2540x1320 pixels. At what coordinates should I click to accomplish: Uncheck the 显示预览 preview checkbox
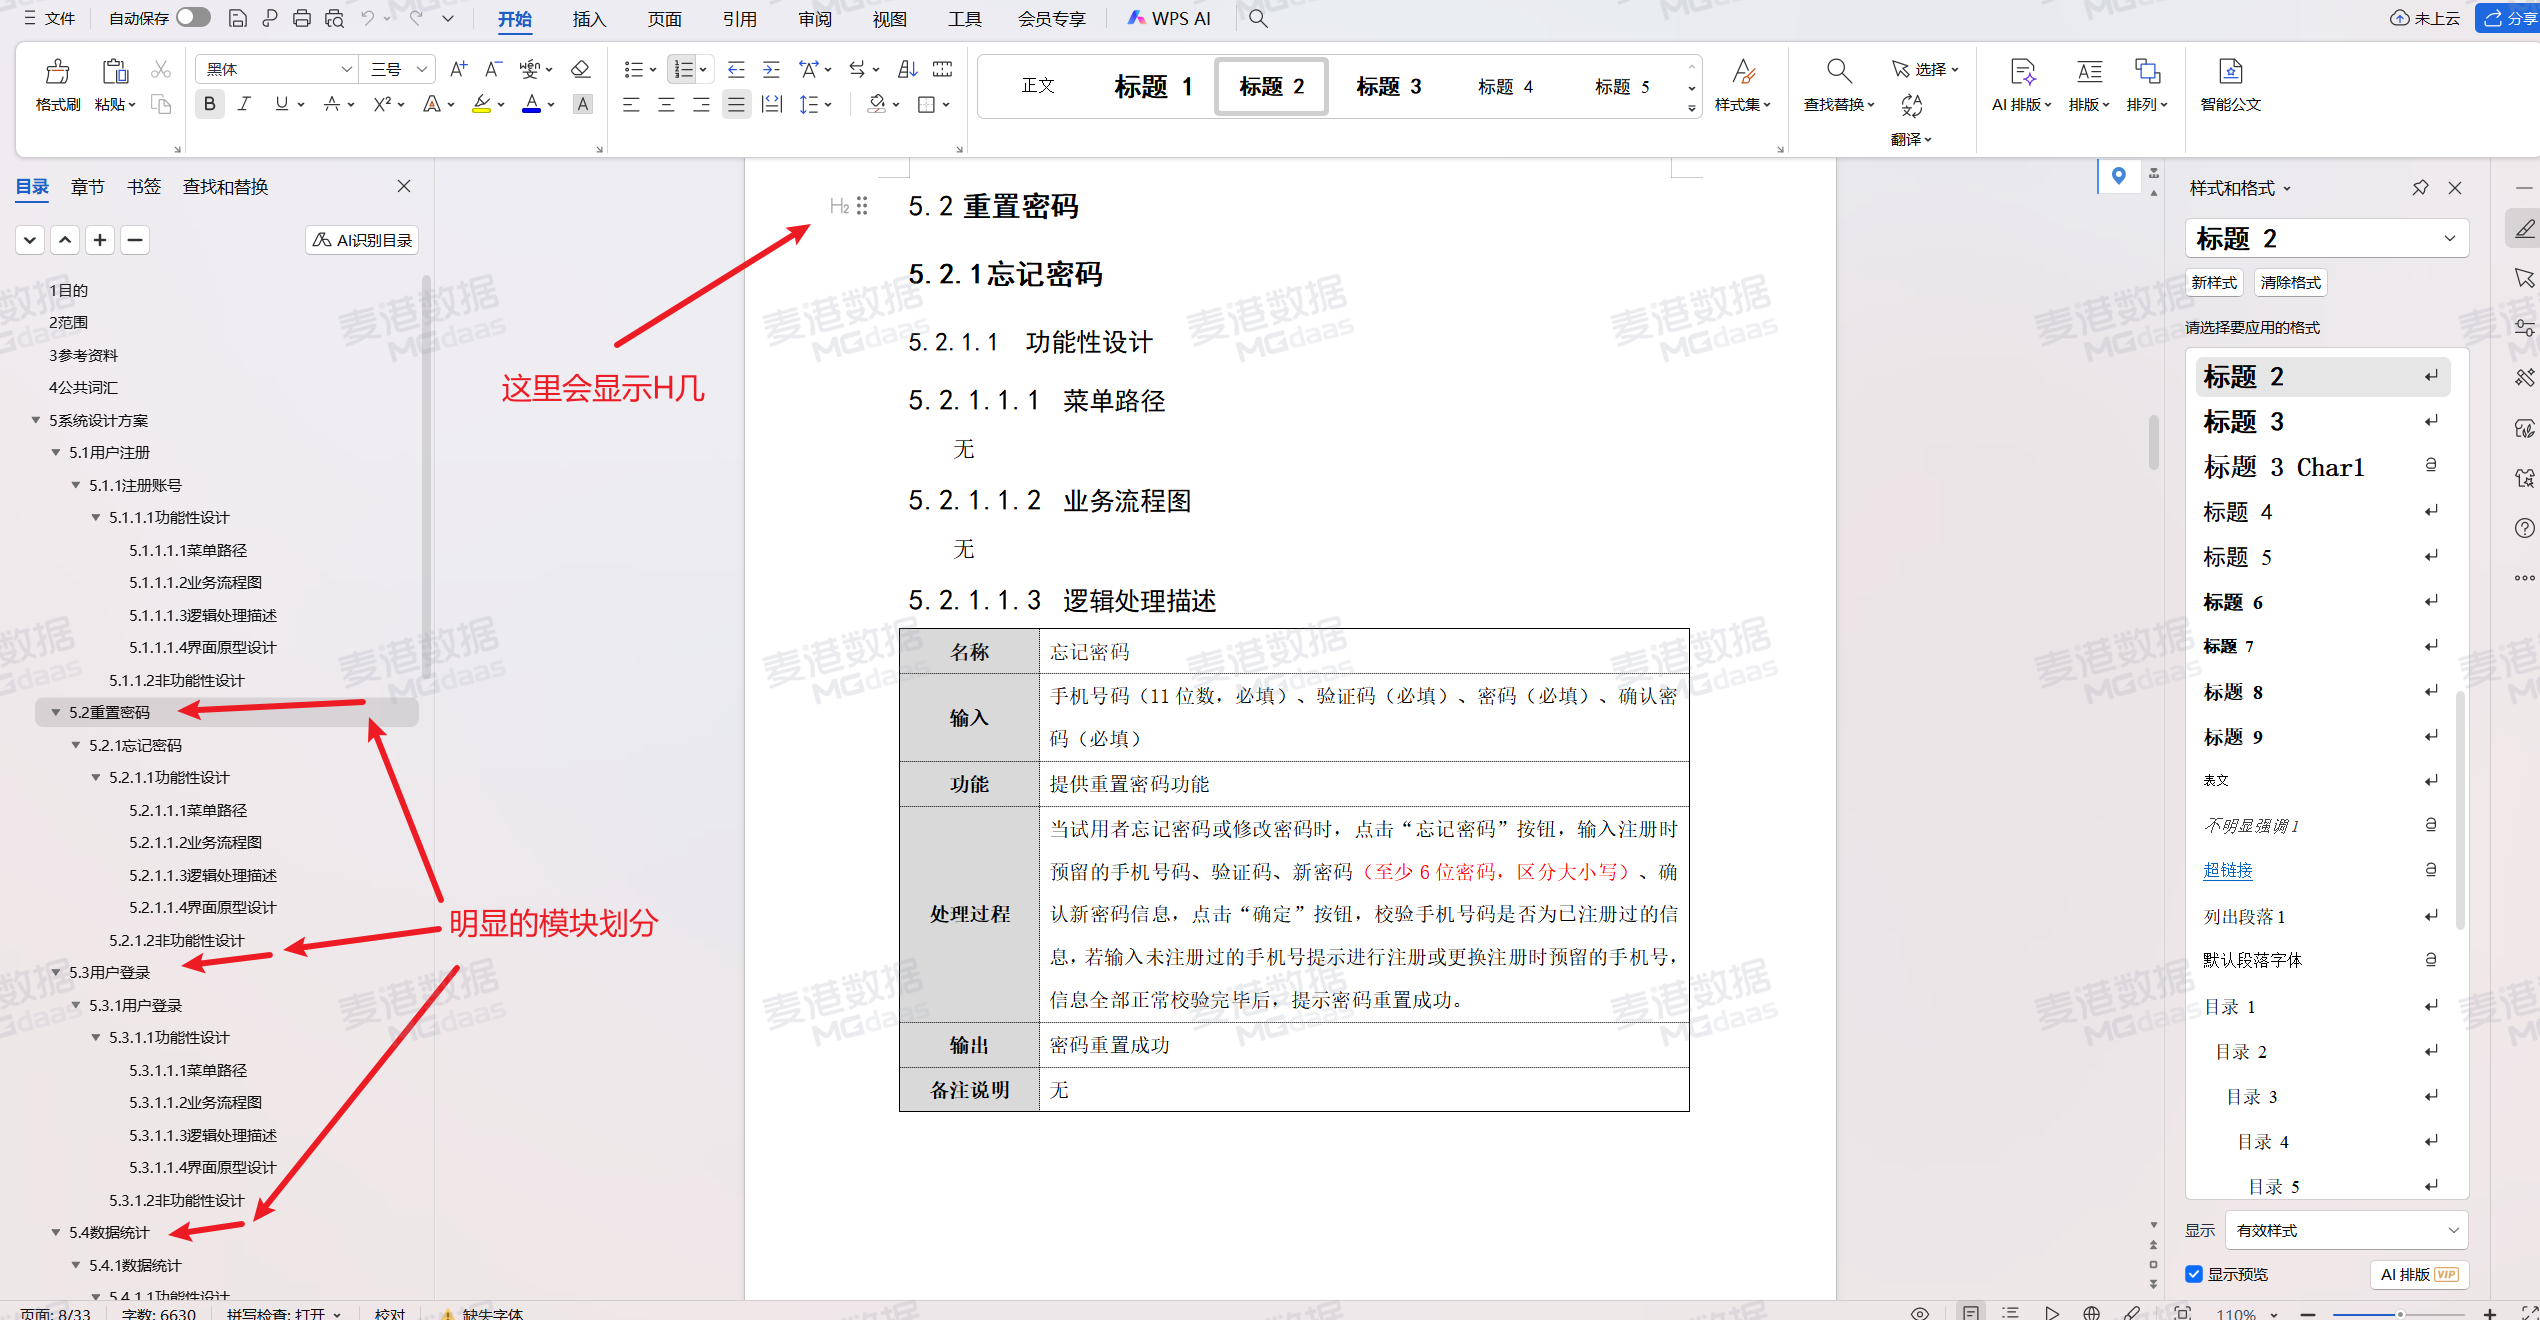[x=2194, y=1274]
